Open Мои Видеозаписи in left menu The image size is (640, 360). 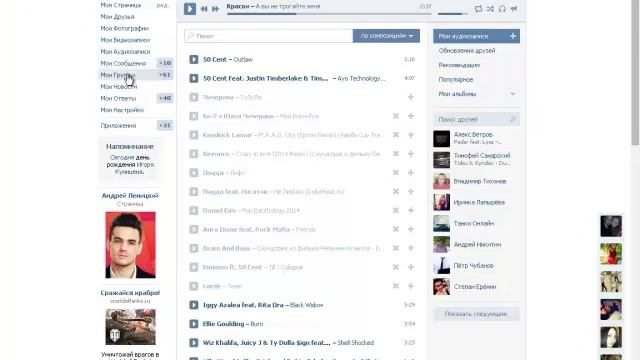pos(125,40)
